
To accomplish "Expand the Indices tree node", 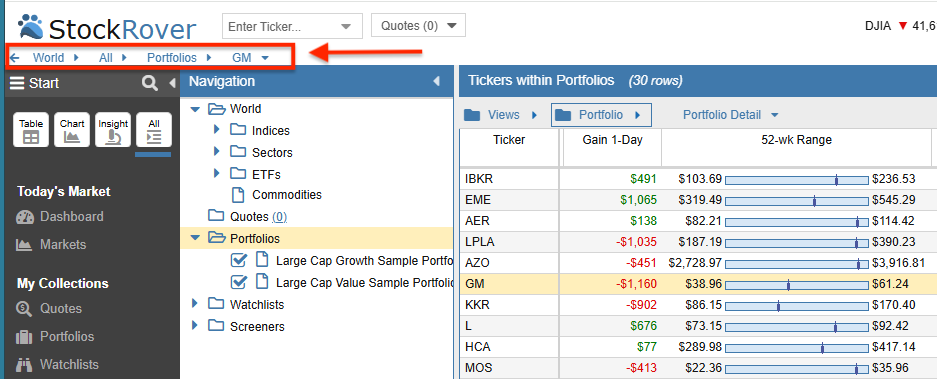I will (x=217, y=130).
